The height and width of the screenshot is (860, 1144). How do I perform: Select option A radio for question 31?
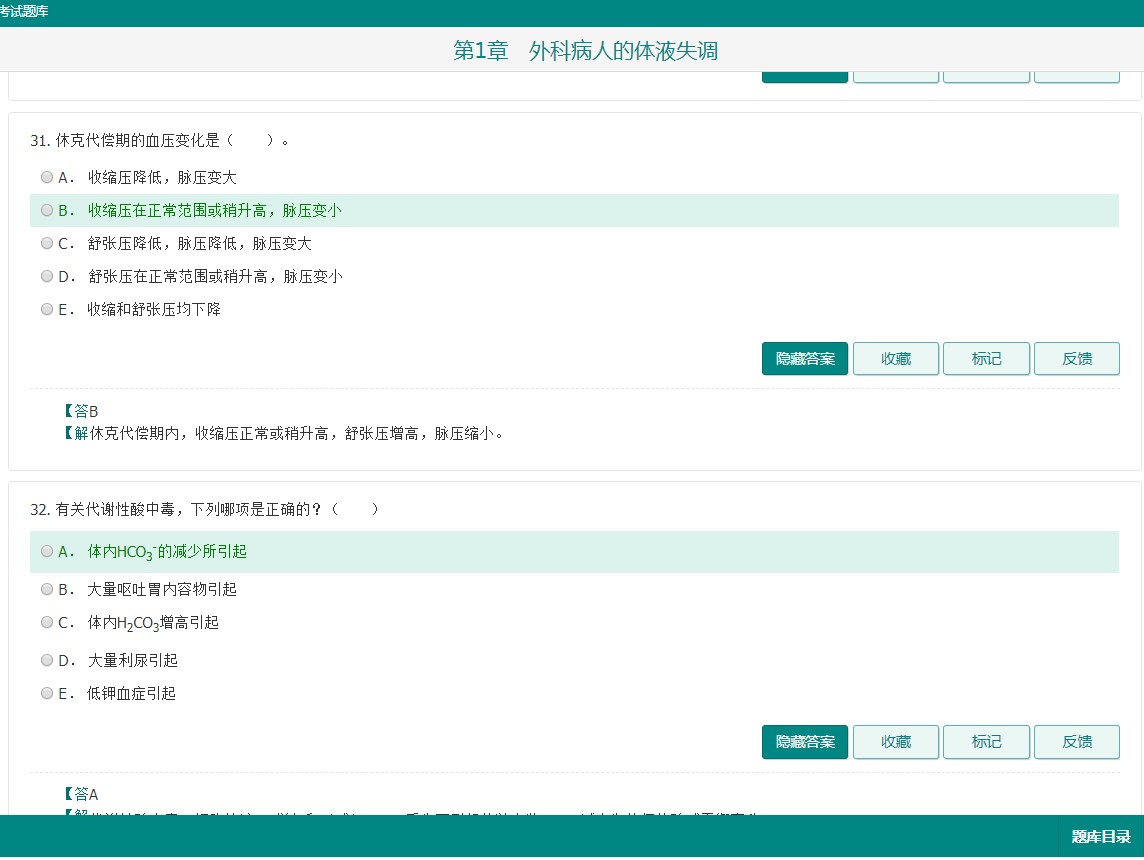(x=47, y=177)
